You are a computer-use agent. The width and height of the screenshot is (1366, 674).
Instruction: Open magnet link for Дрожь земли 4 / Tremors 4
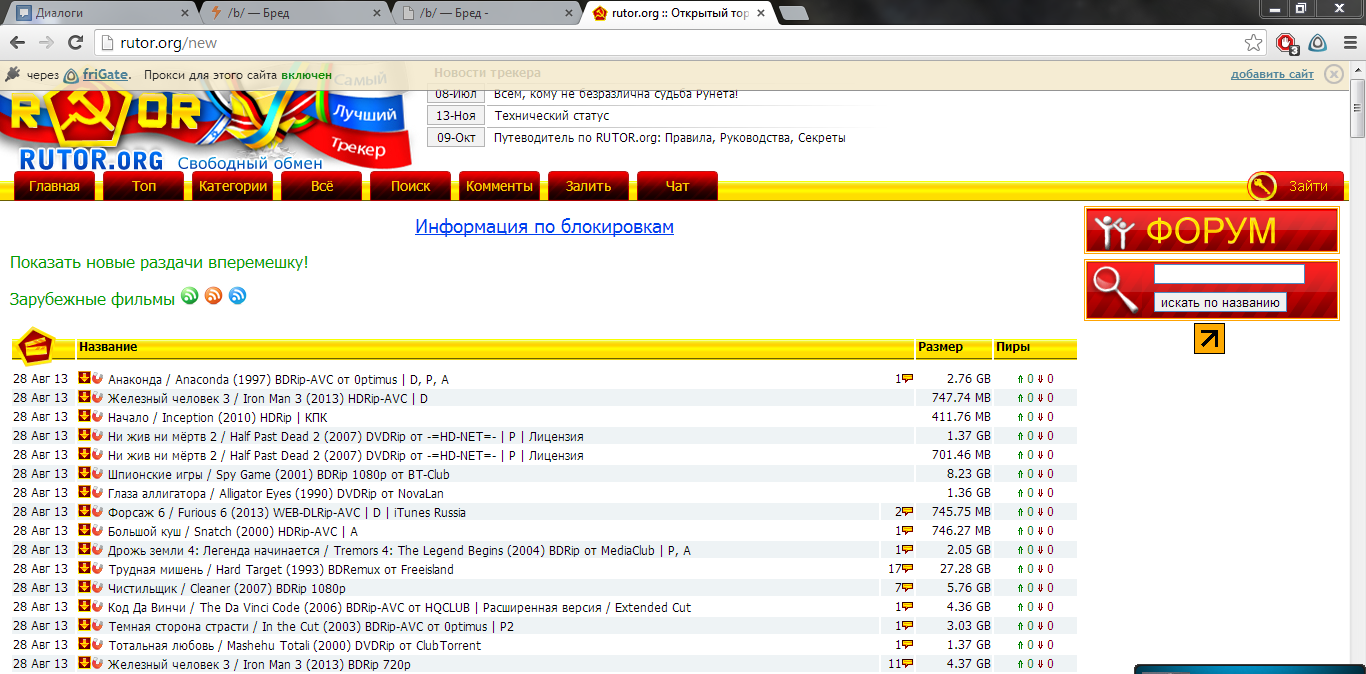point(97,550)
